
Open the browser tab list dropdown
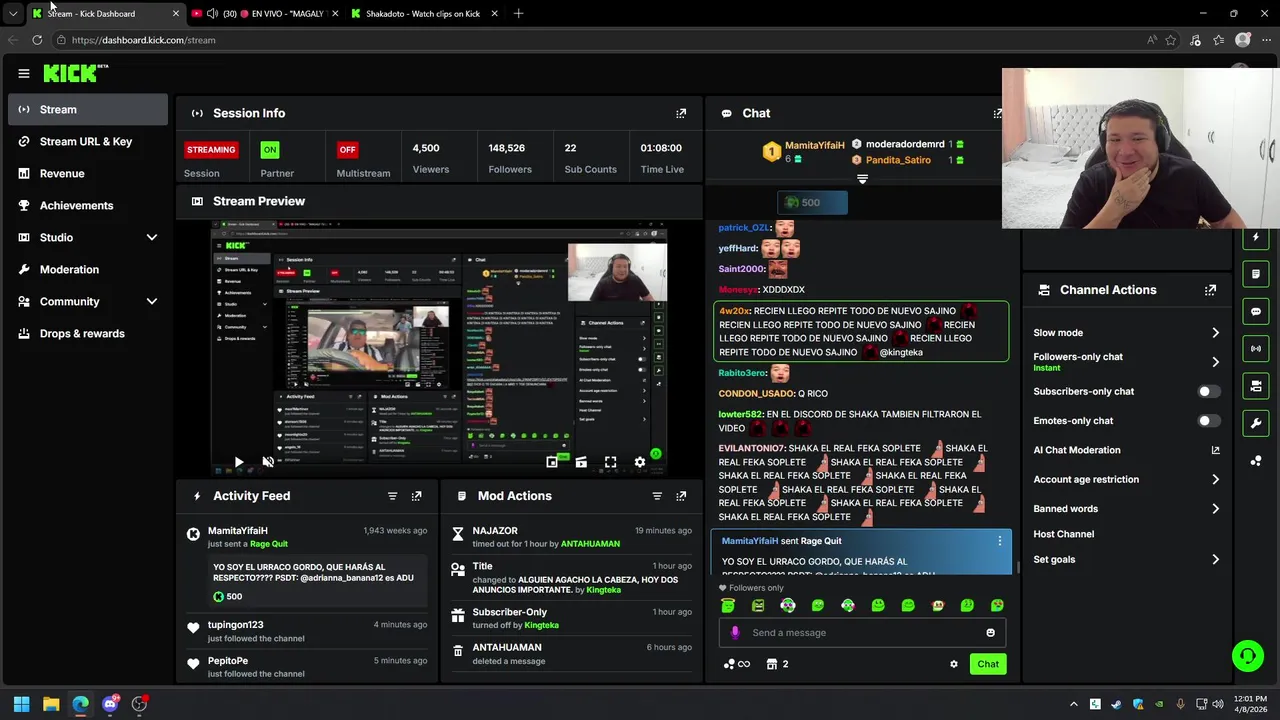[13, 14]
